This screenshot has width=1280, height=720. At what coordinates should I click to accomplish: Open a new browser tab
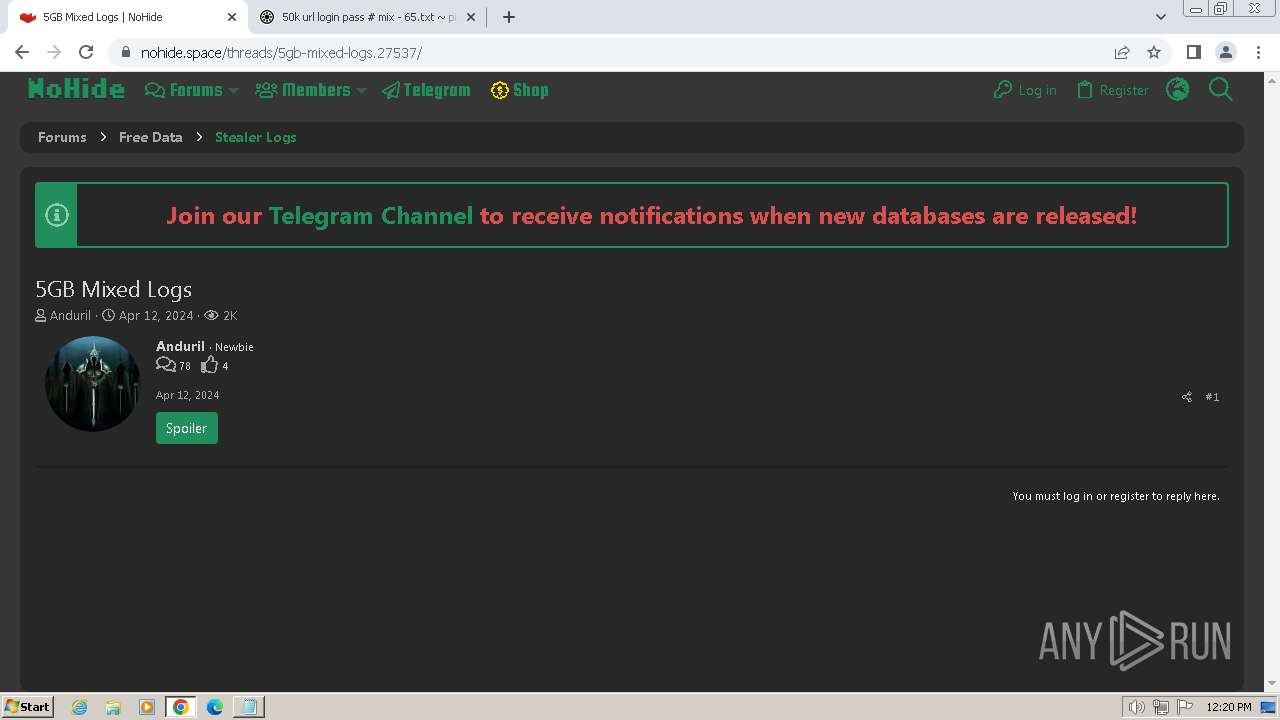tap(509, 17)
